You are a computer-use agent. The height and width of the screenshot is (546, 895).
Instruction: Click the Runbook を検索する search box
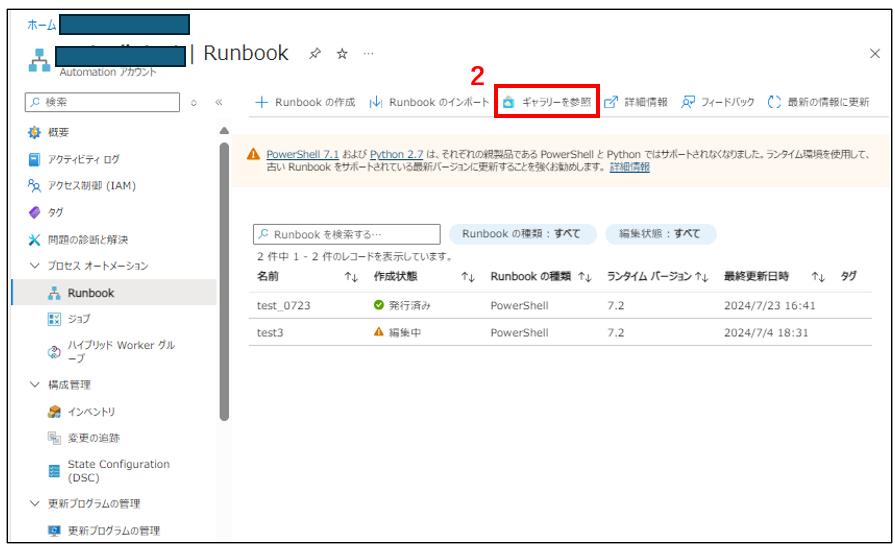[x=347, y=234]
